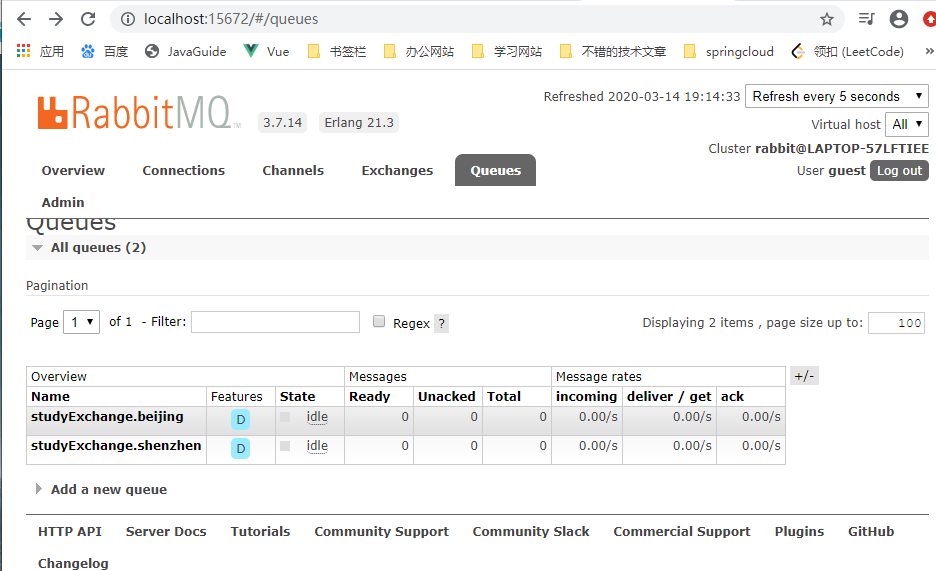Toggle table columns with the +/- button
The height and width of the screenshot is (571, 936).
(804, 376)
